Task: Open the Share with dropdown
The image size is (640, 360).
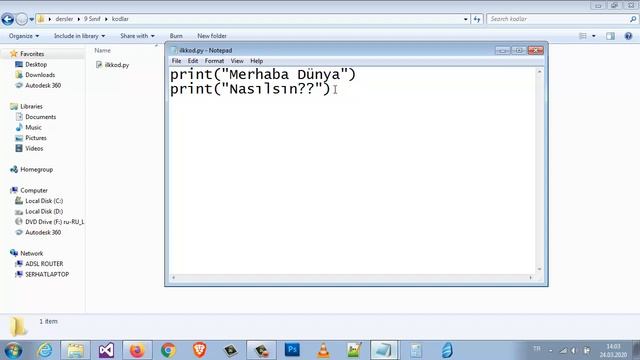Action: pyautogui.click(x=137, y=36)
